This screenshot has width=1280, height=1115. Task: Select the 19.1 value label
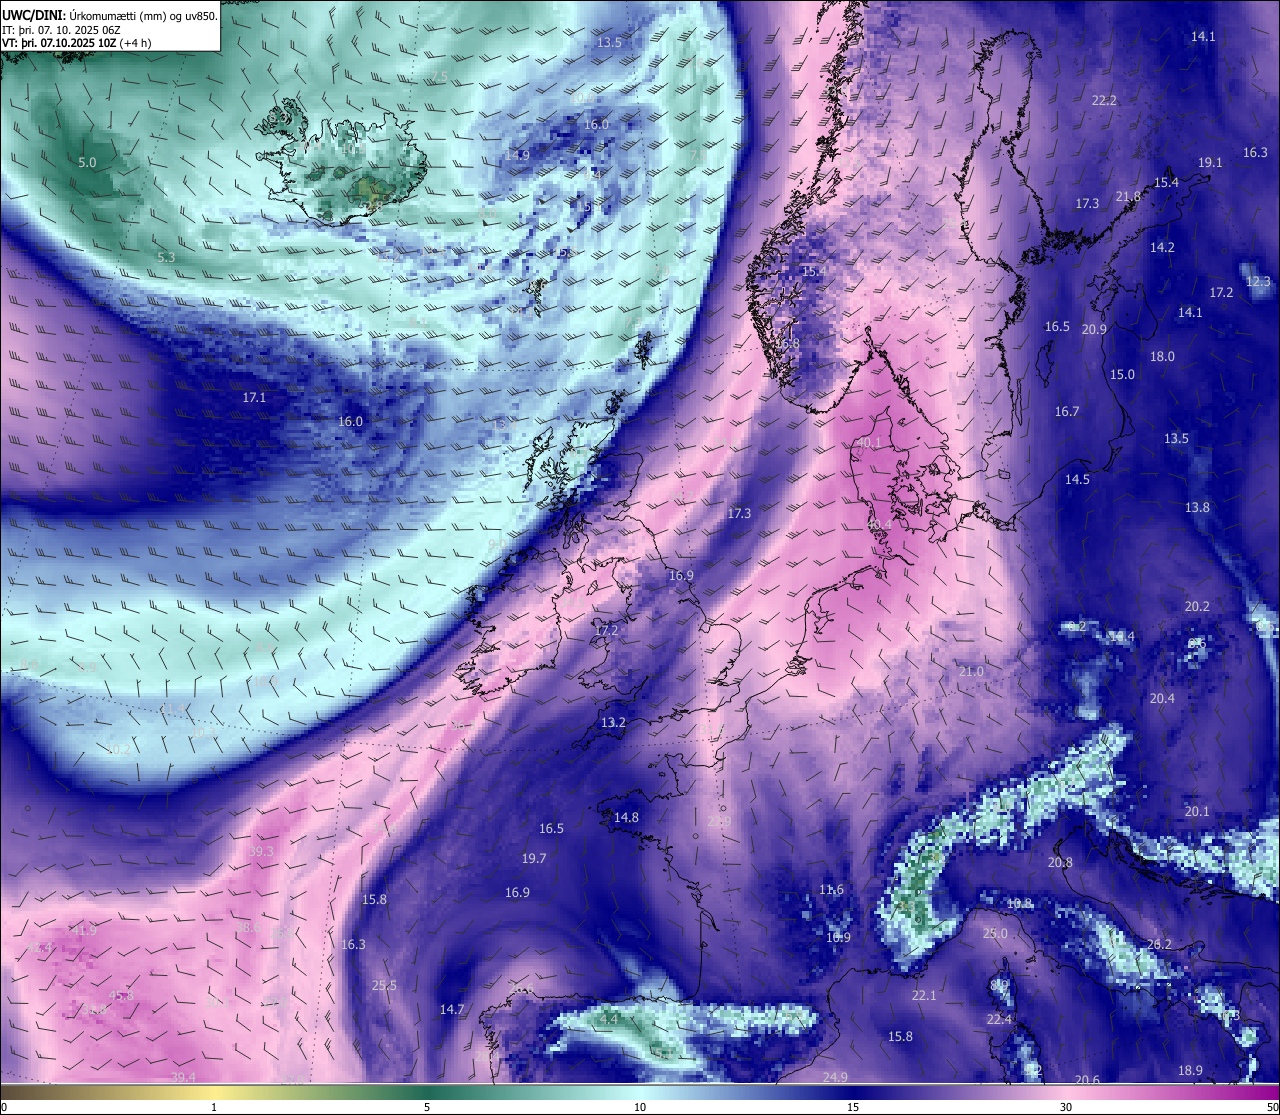[1210, 162]
